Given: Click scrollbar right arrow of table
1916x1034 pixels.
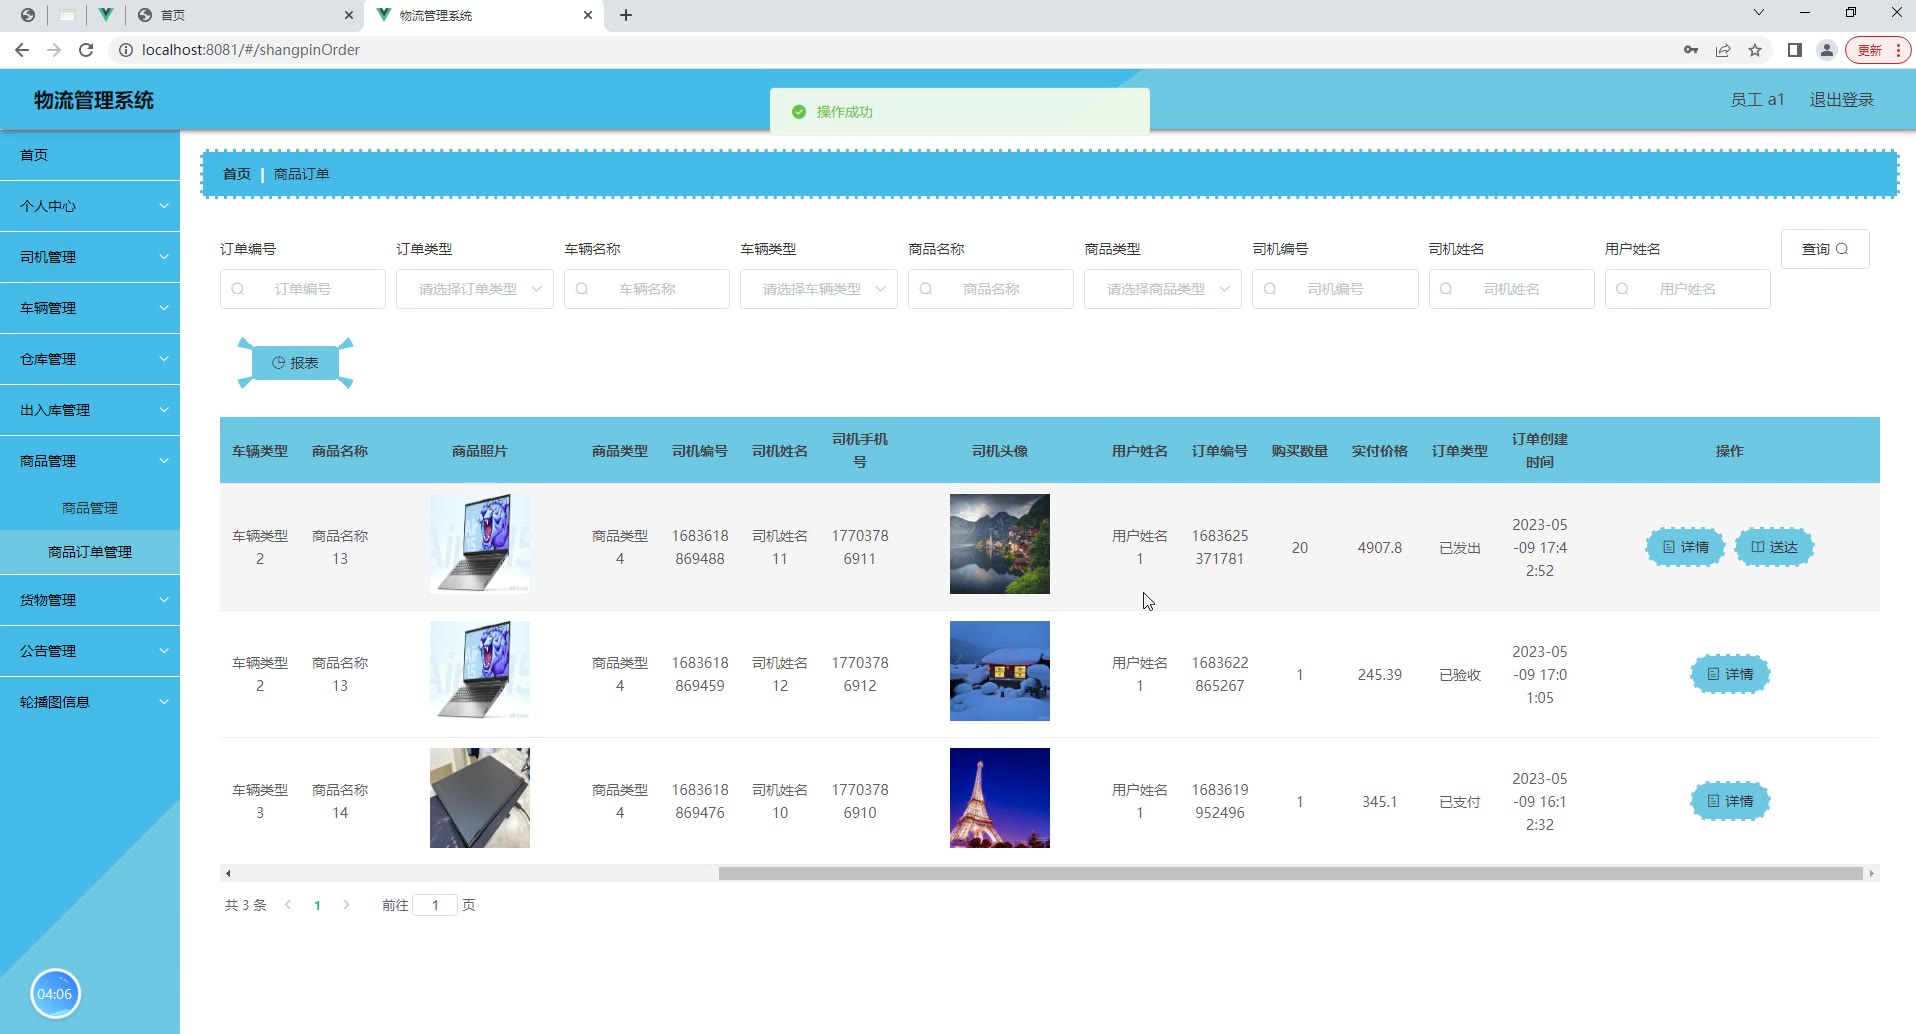Looking at the screenshot, I should pyautogui.click(x=1871, y=873).
